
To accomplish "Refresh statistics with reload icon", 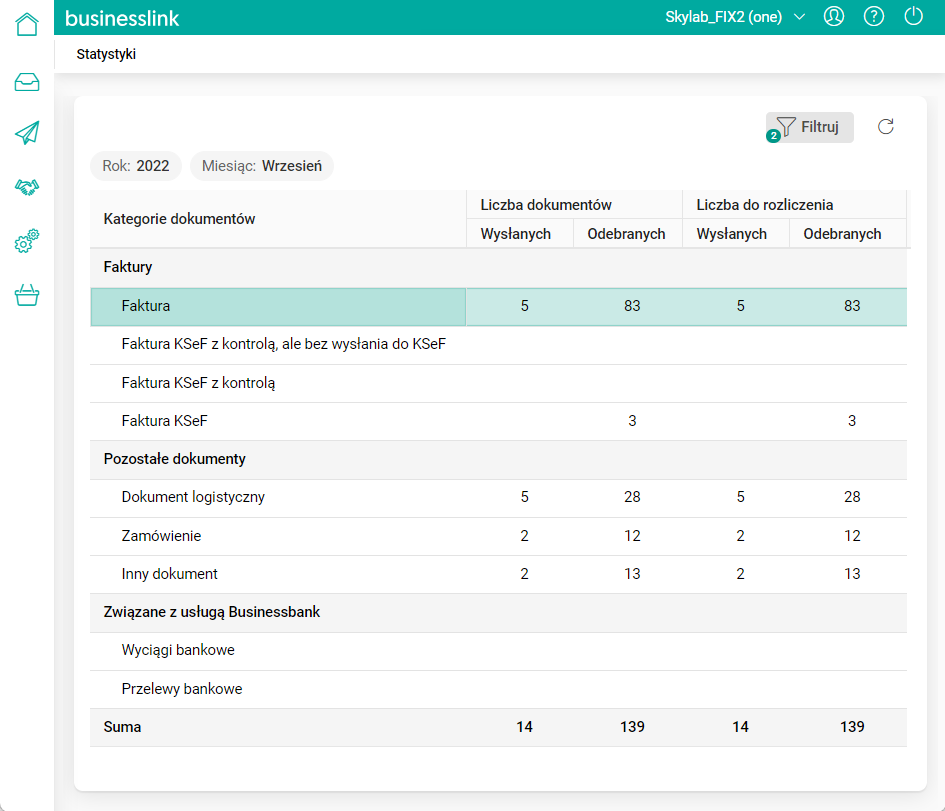I will (885, 127).
